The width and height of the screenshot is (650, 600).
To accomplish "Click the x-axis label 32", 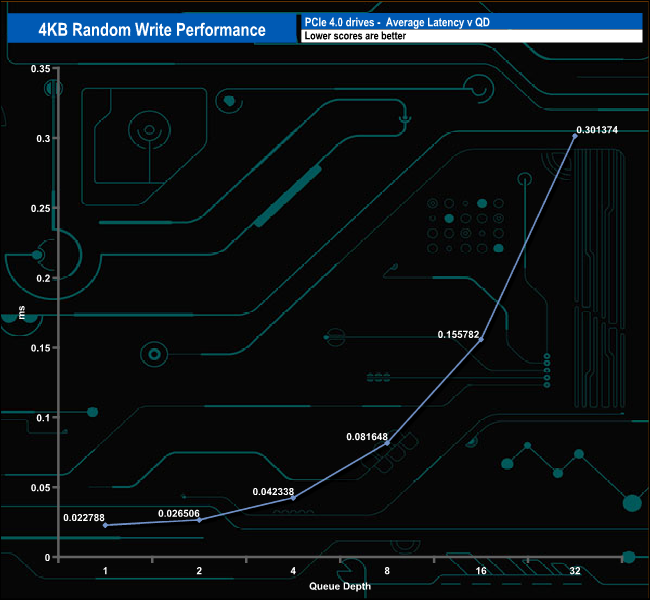I will click(575, 571).
